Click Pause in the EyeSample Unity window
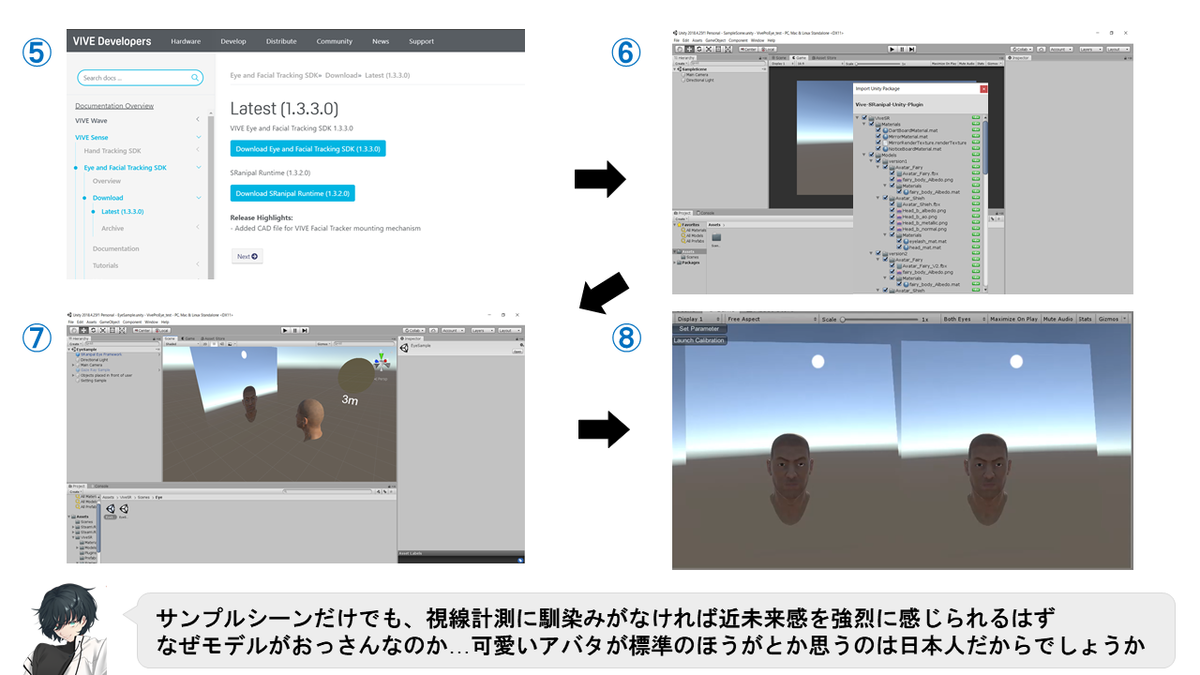 [295, 330]
